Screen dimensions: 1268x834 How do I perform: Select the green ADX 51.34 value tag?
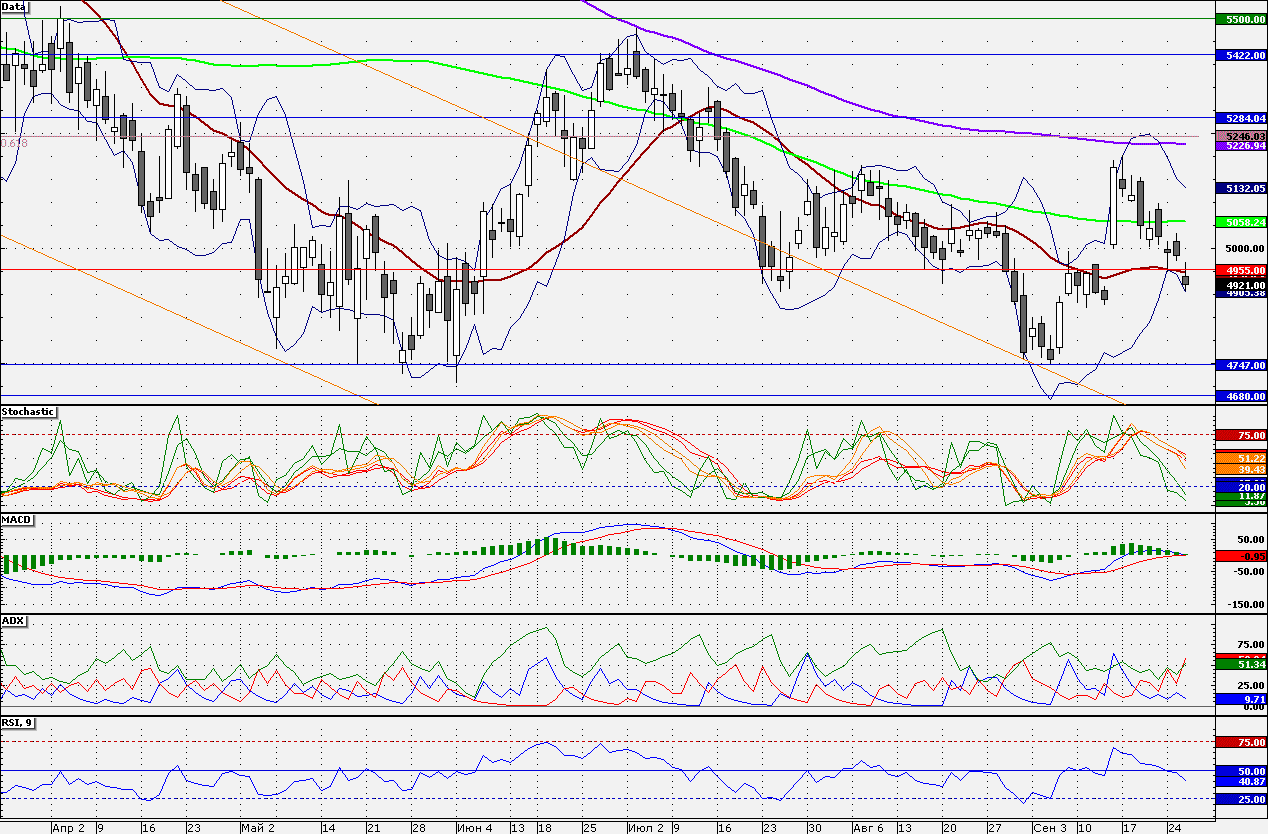[1239, 664]
